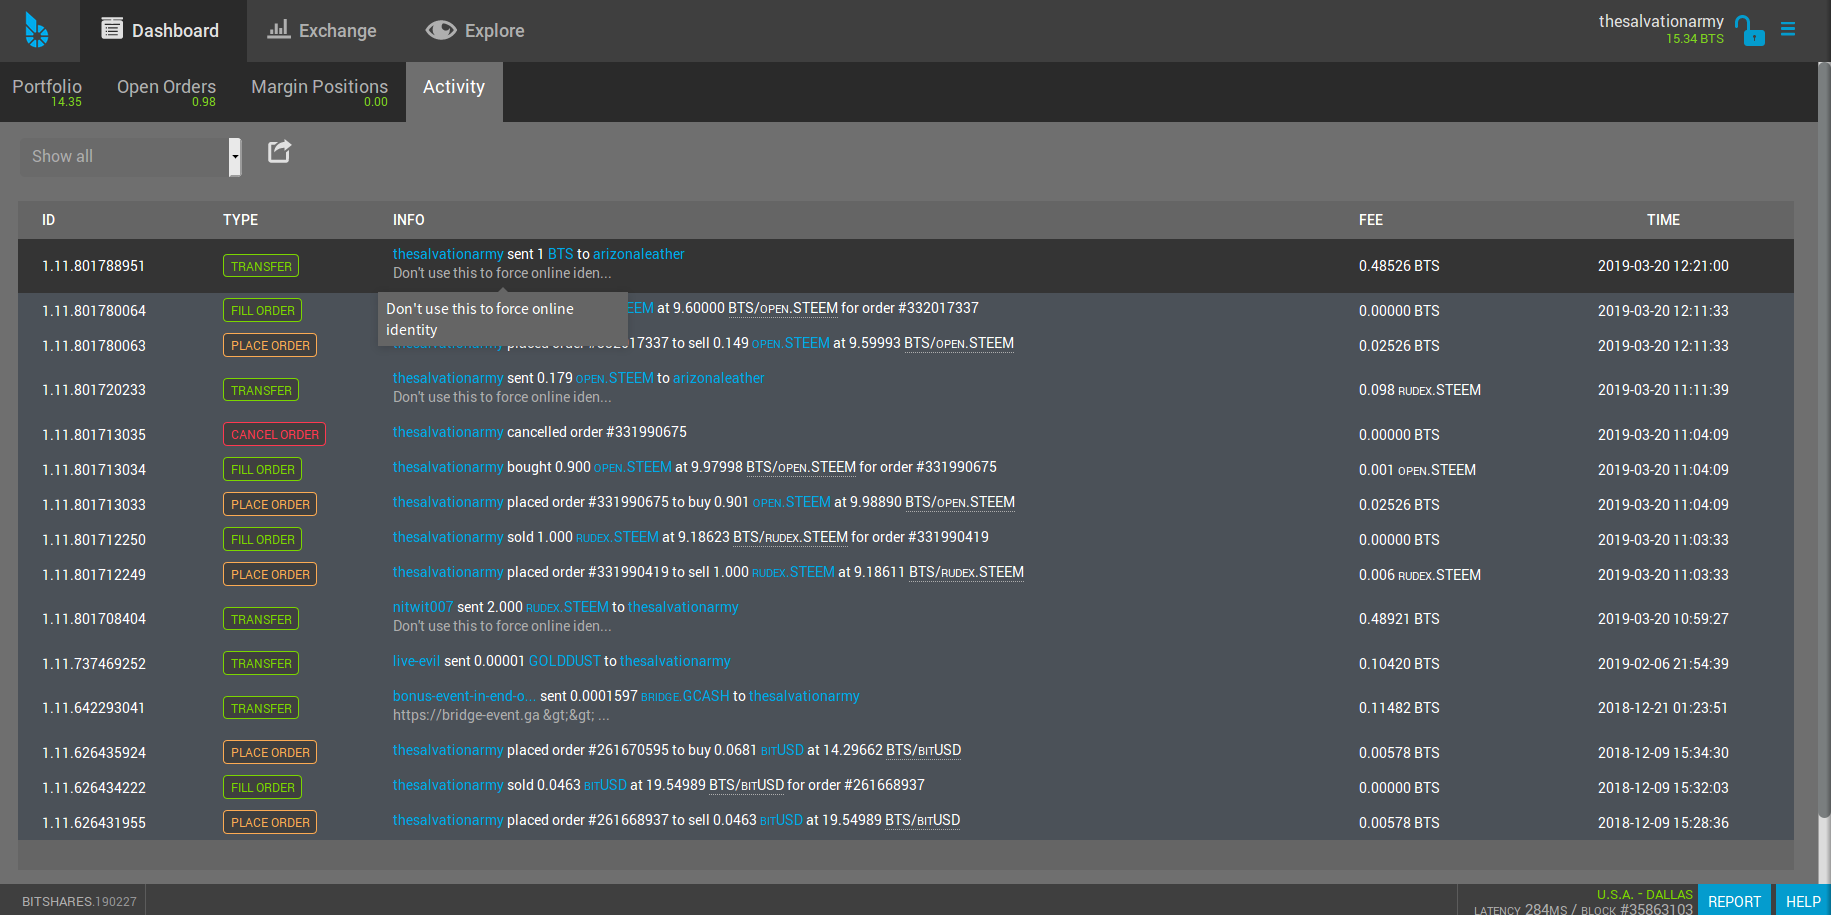Click the block number #35863103
The image size is (1831, 915).
click(x=1656, y=909)
